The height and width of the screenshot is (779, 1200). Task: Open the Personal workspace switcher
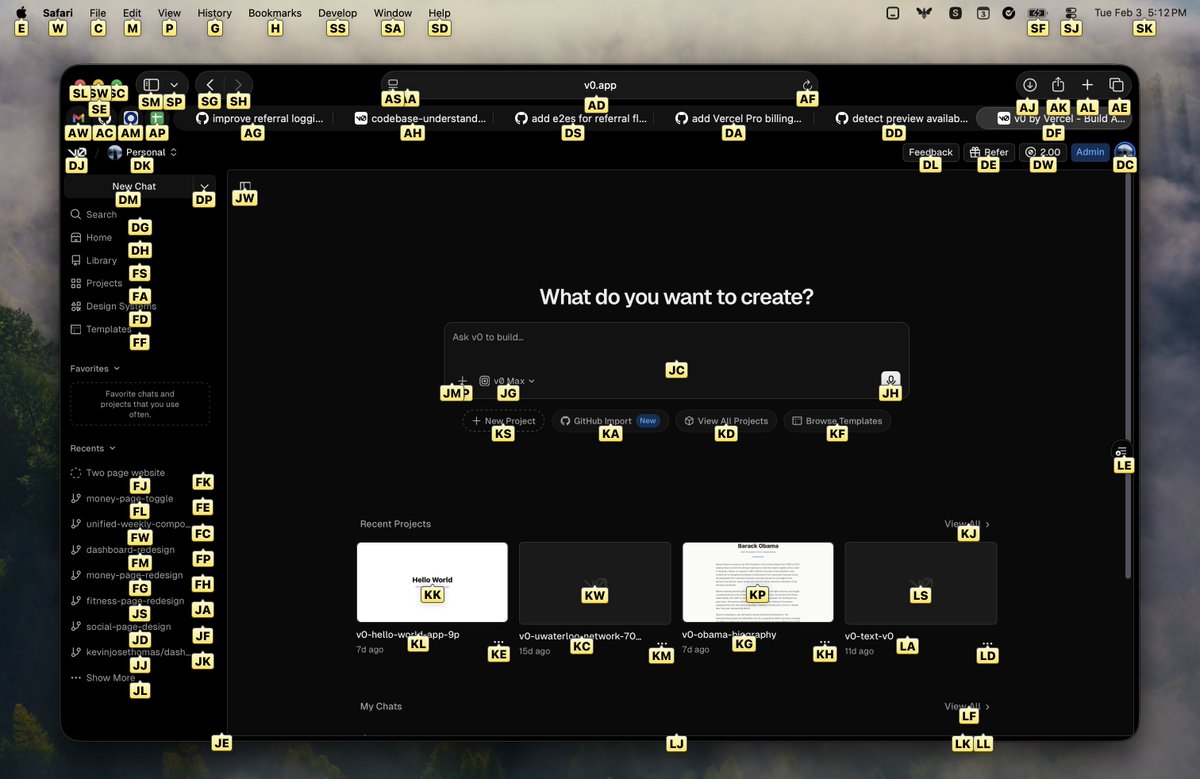pos(142,152)
